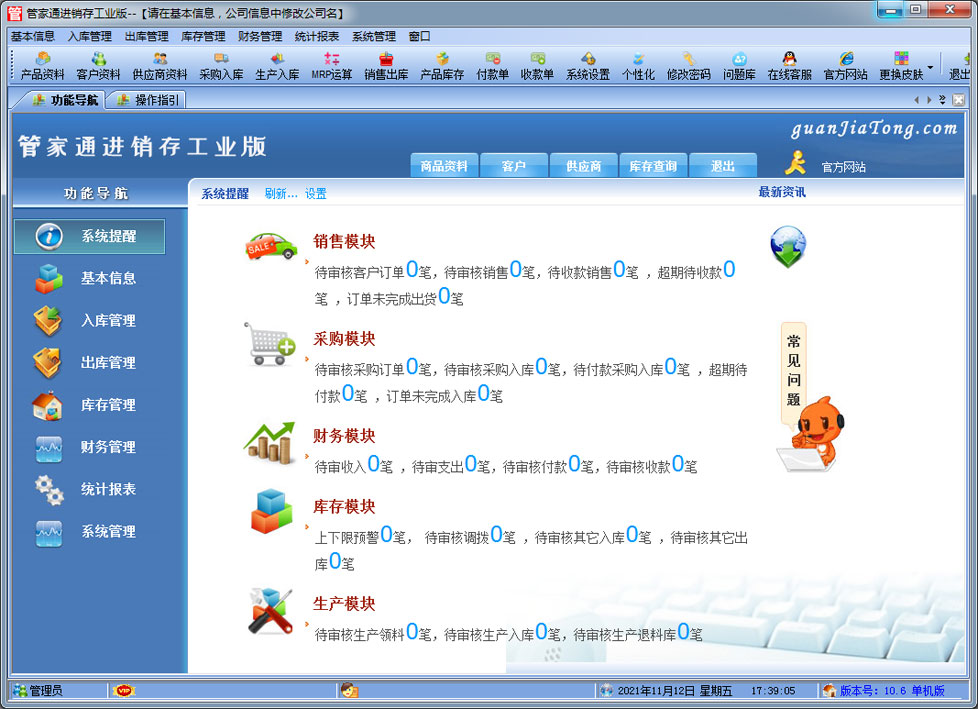Image resolution: width=978 pixels, height=709 pixels.
Task: Click the 库存查询 banner button
Action: tap(653, 166)
